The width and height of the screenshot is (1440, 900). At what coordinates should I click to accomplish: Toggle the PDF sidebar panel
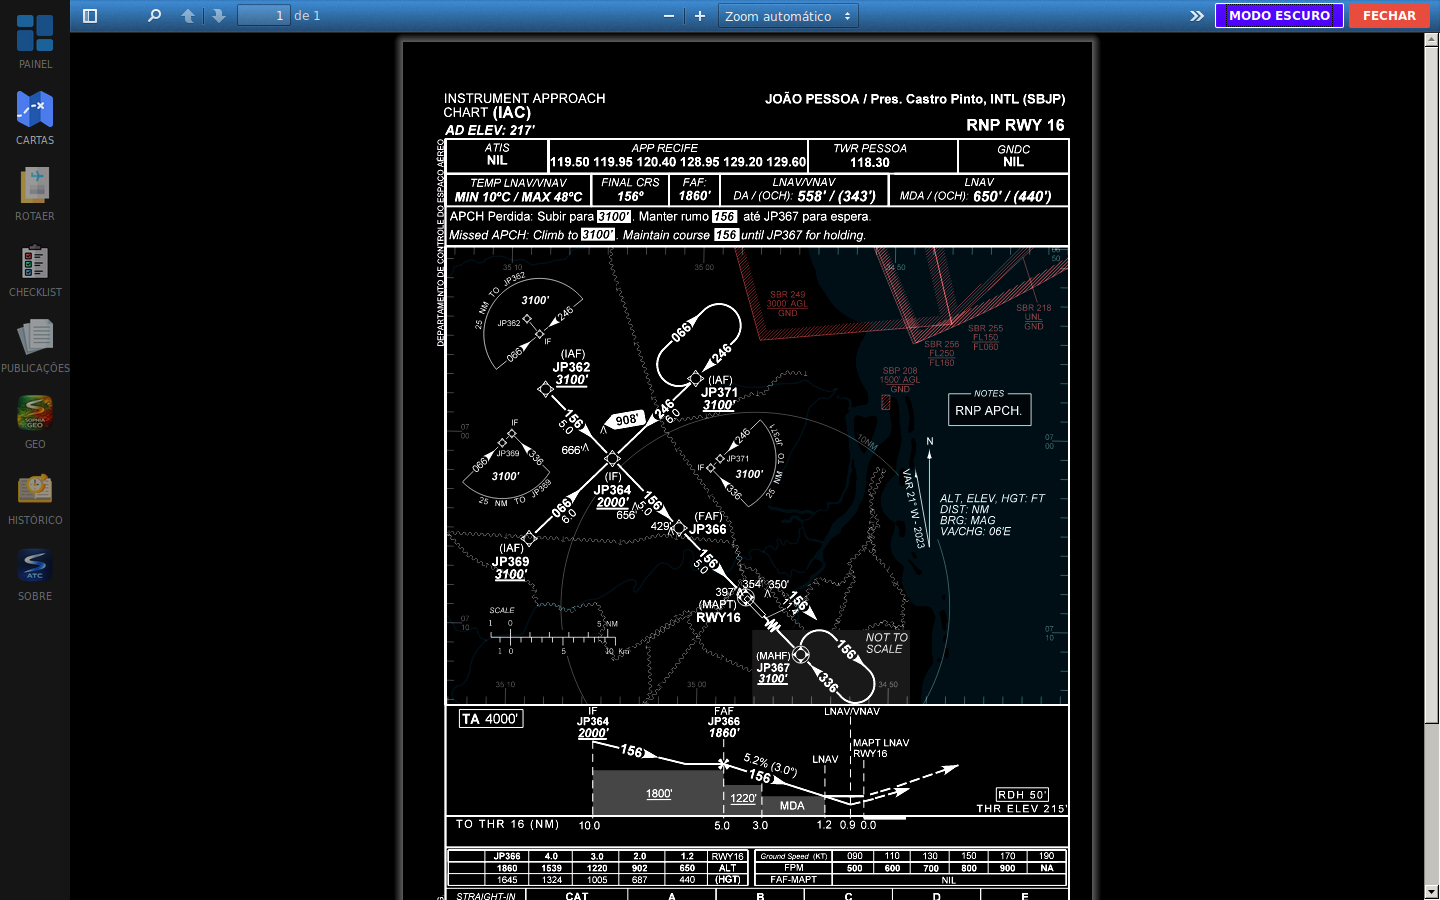(x=90, y=16)
